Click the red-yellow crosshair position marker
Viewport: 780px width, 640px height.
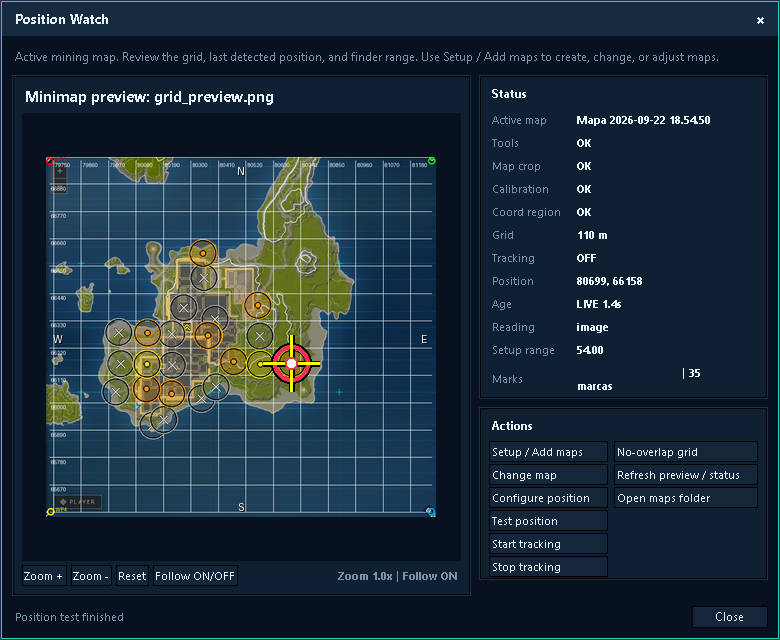click(x=292, y=364)
